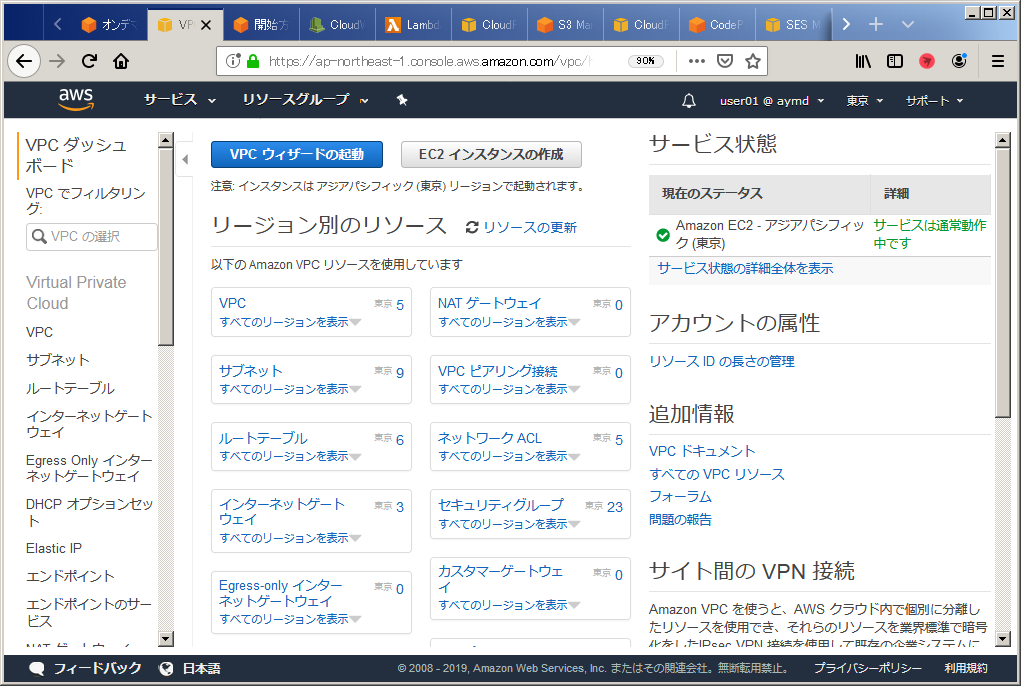Open the user01 @ aymd account dropdown

(x=772, y=101)
